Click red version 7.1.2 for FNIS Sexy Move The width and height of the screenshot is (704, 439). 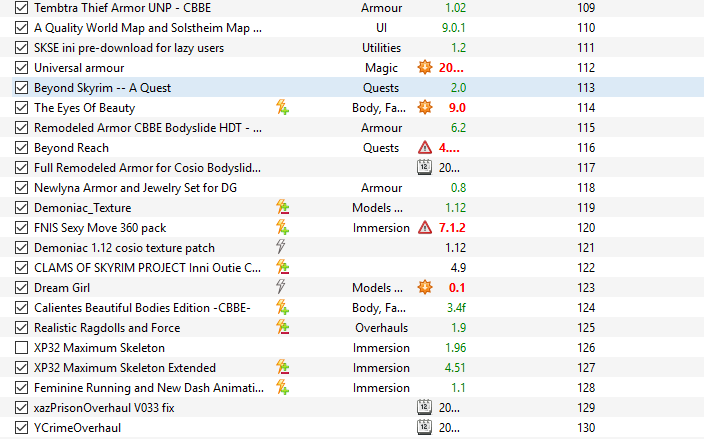point(452,228)
